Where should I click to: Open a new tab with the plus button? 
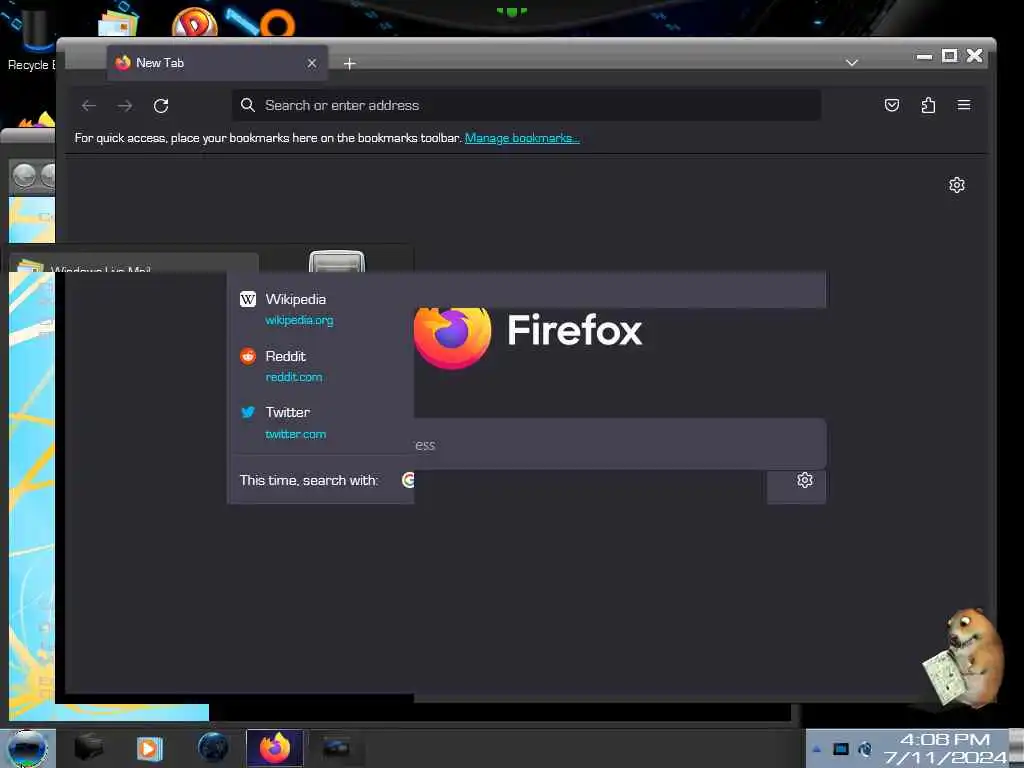(349, 63)
